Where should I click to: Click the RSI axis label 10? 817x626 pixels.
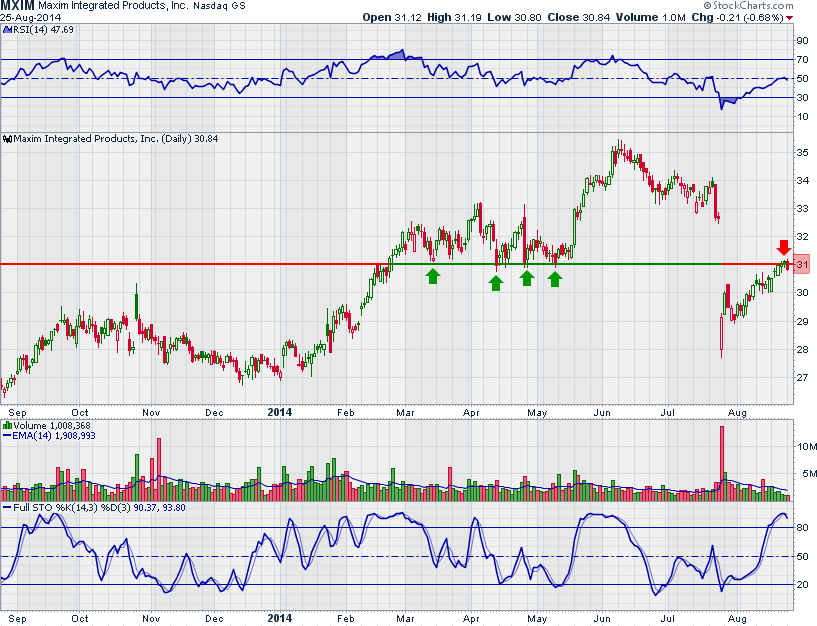(802, 117)
